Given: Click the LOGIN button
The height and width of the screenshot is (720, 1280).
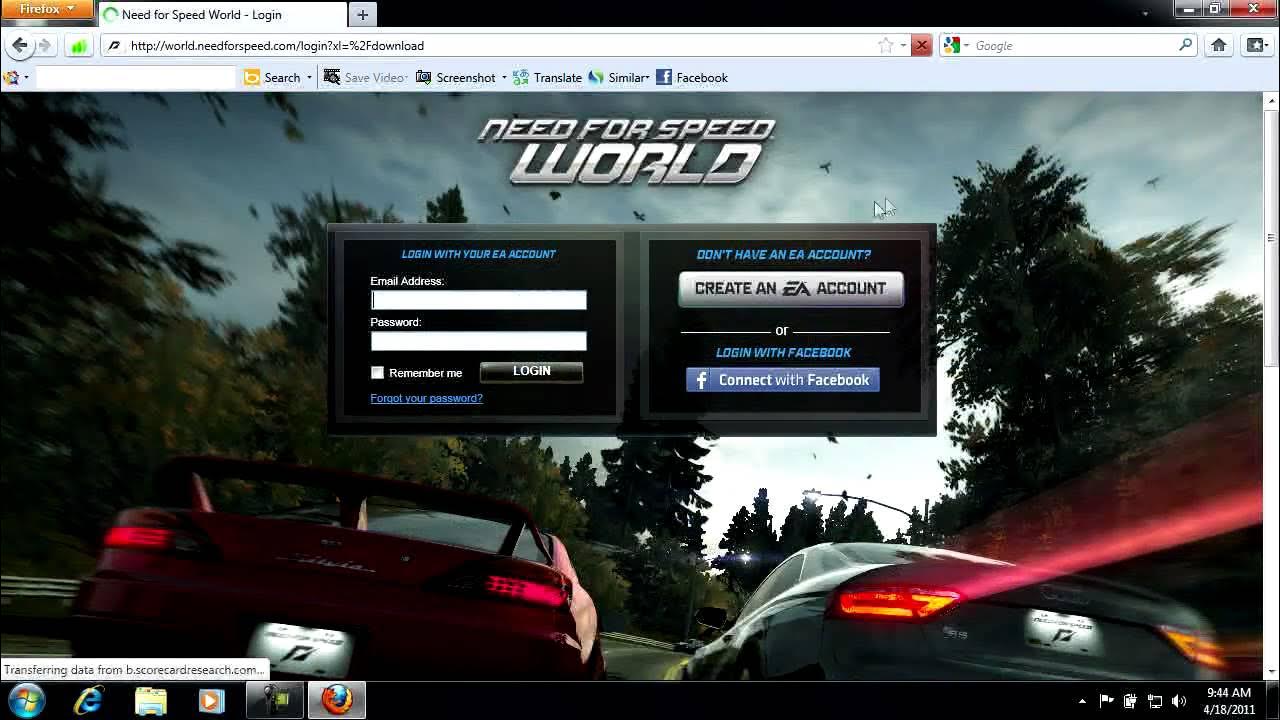Looking at the screenshot, I should point(531,371).
